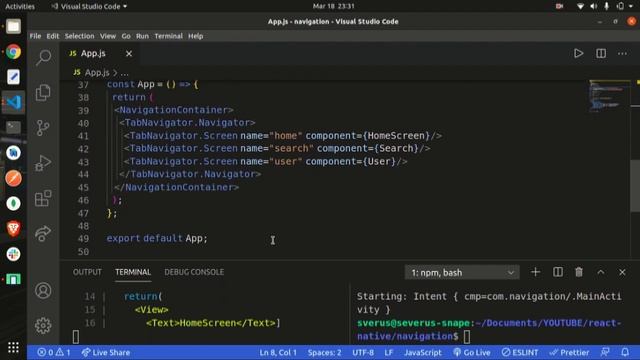Open the View menu
The height and width of the screenshot is (360, 640).
click(x=108, y=36)
